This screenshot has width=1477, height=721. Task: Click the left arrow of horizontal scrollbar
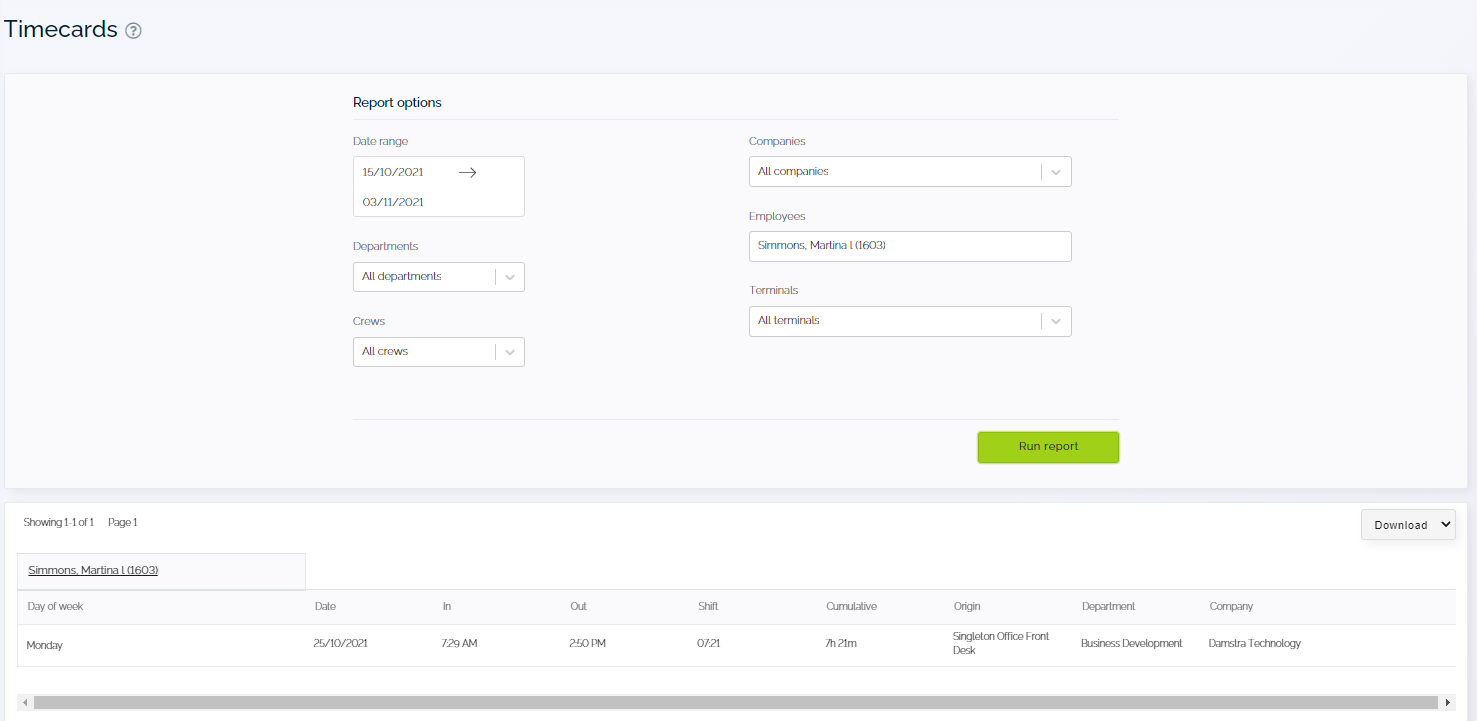click(x=25, y=703)
